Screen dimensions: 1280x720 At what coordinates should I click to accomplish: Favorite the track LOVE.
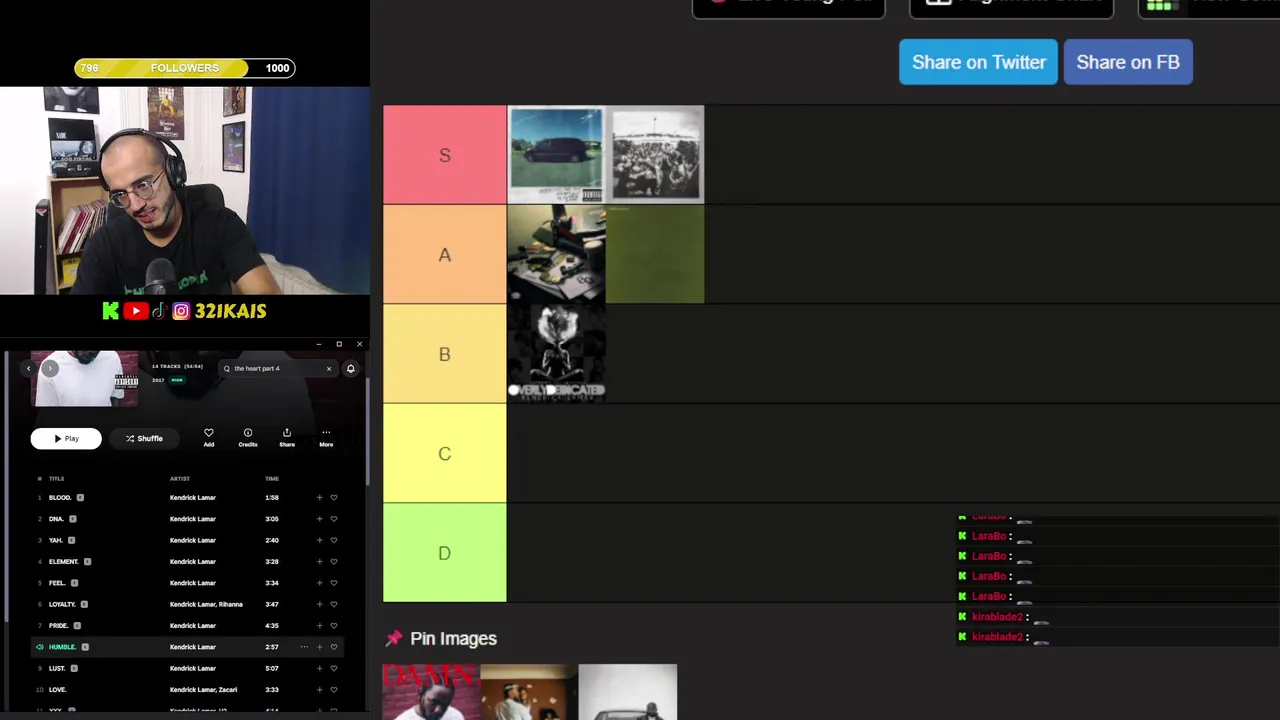(x=334, y=690)
